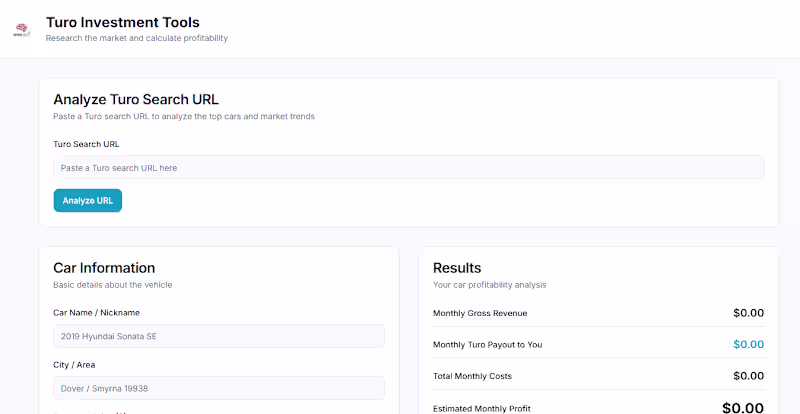Click the Analyze URL button
The image size is (800, 414).
coord(88,201)
